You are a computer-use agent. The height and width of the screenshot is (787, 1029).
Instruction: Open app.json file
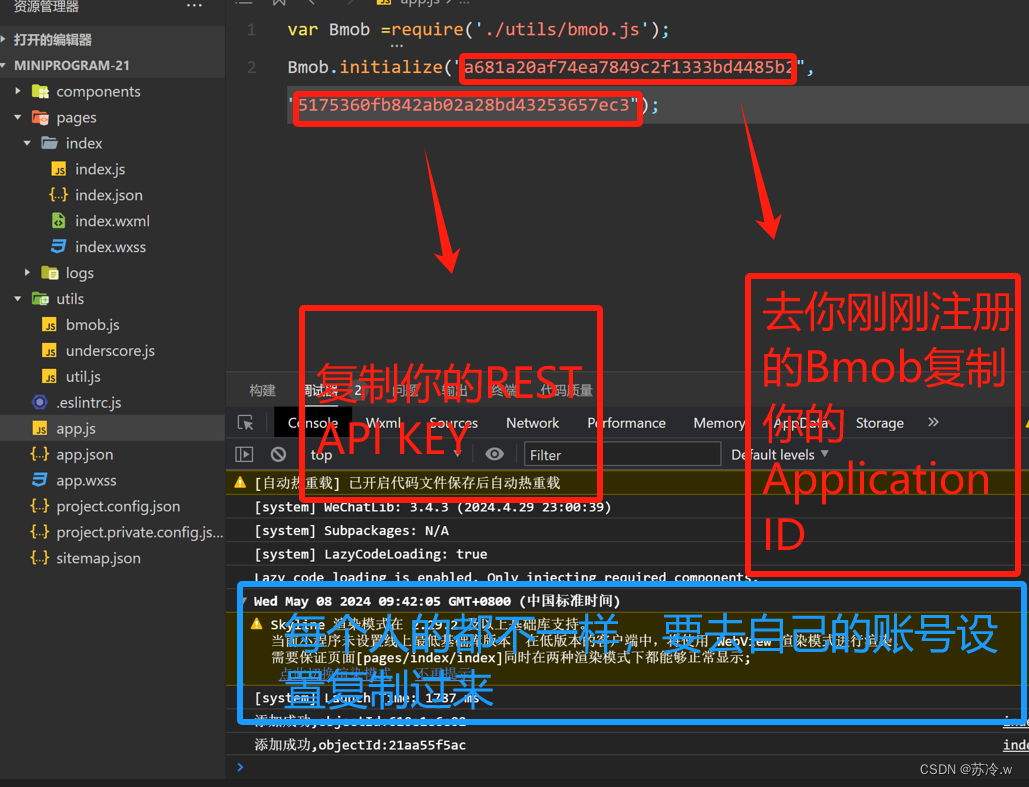pyautogui.click(x=85, y=454)
